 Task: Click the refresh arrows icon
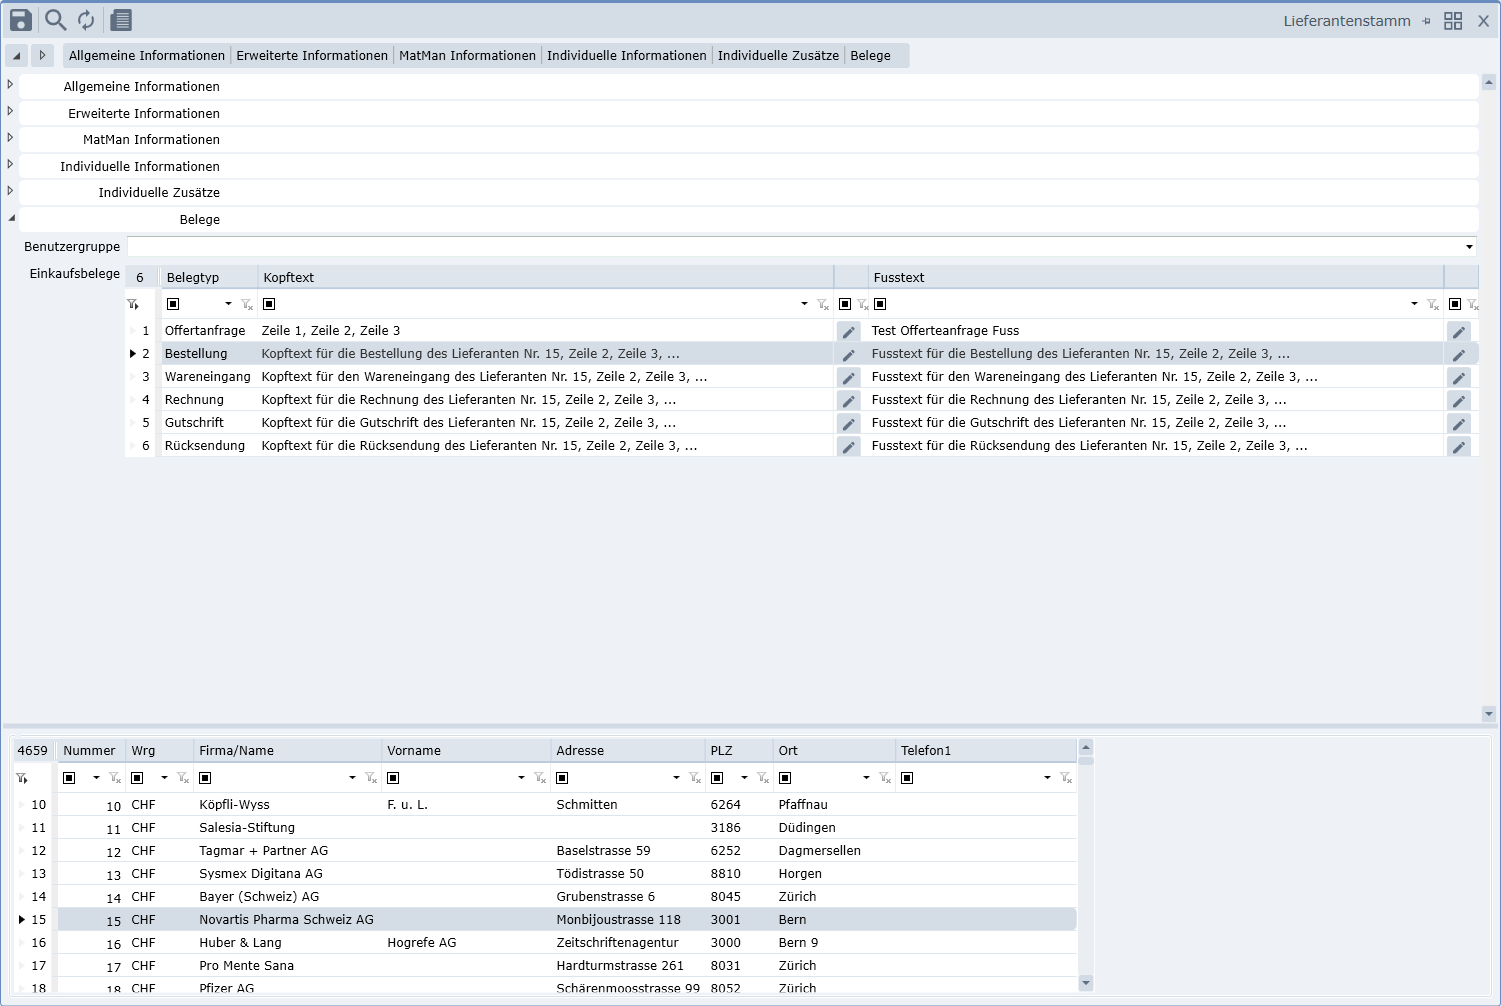tap(87, 20)
